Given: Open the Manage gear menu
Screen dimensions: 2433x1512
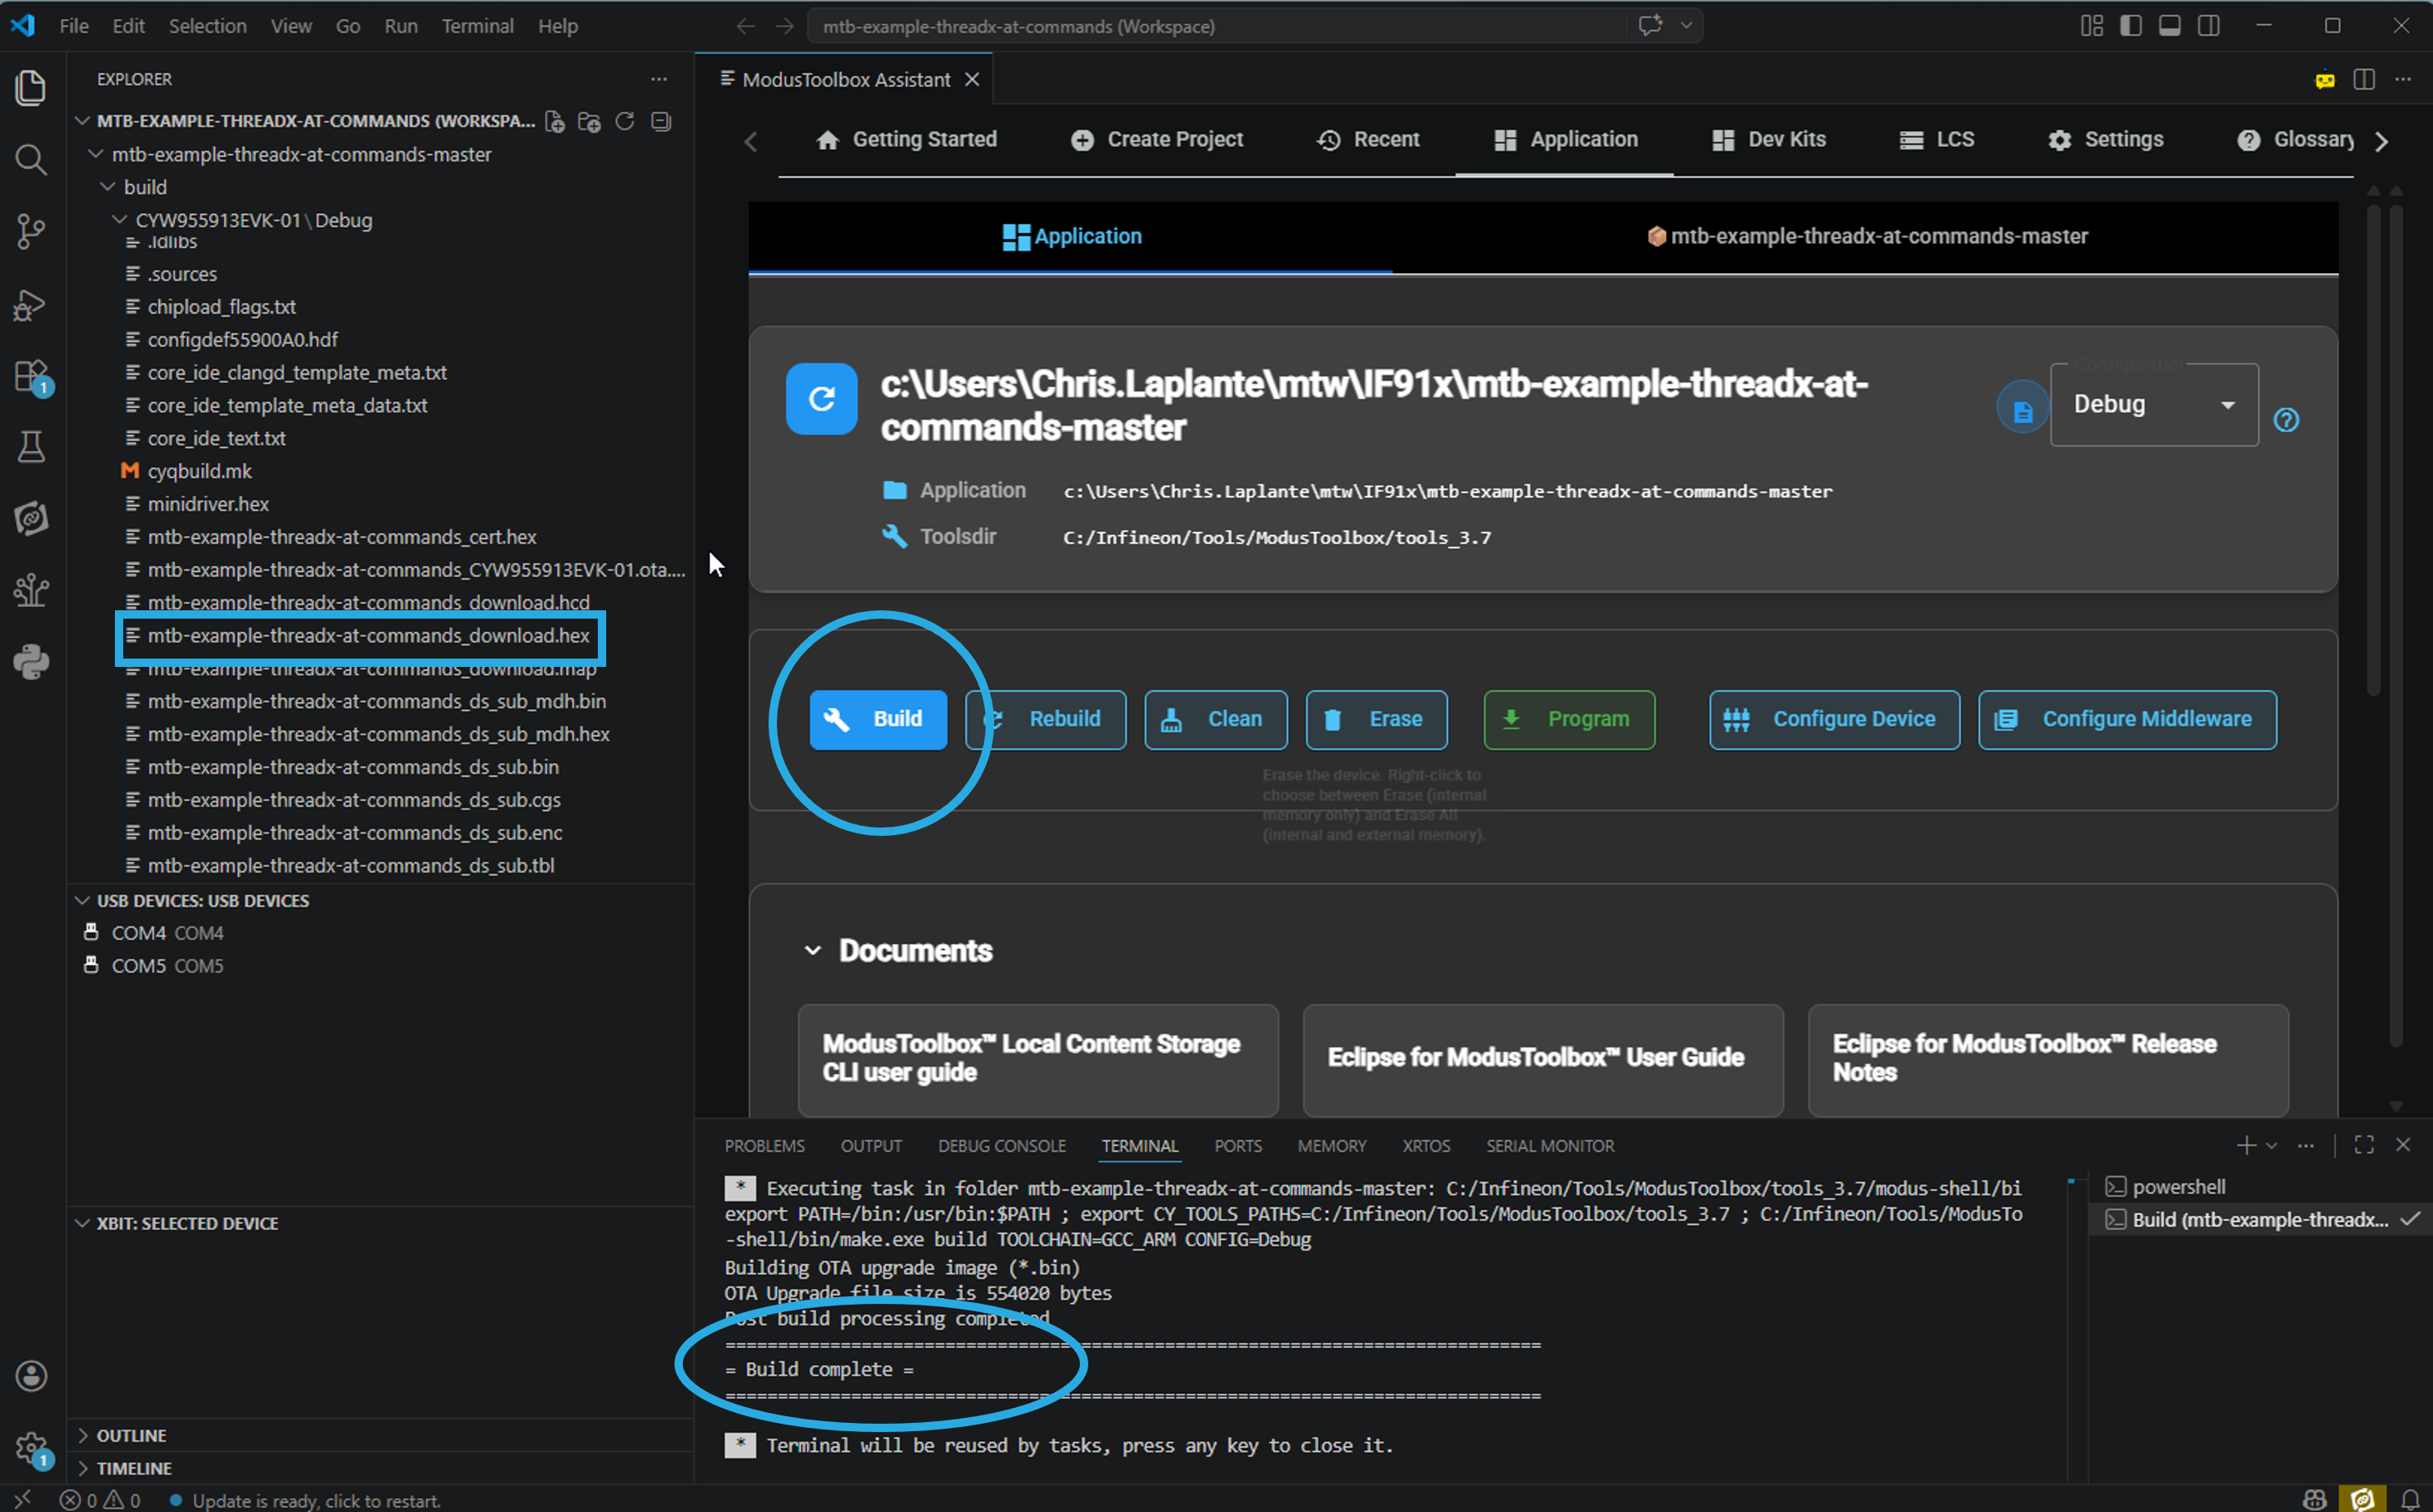Looking at the screenshot, I should point(31,1447).
